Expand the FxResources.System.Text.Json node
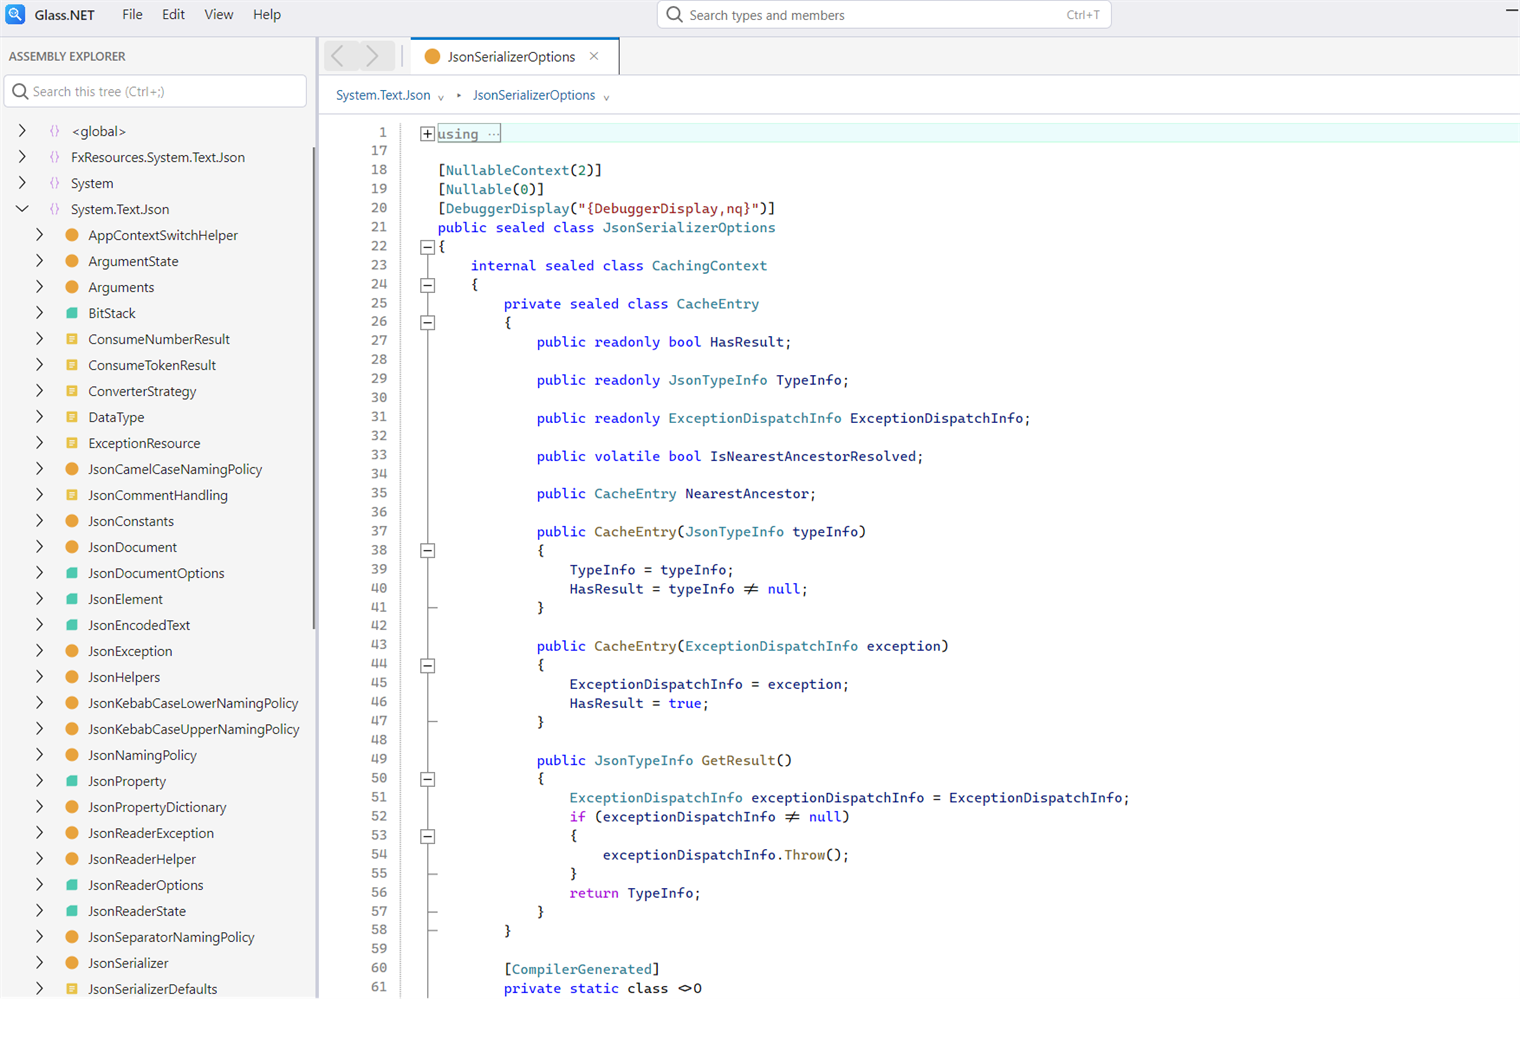 tap(22, 157)
